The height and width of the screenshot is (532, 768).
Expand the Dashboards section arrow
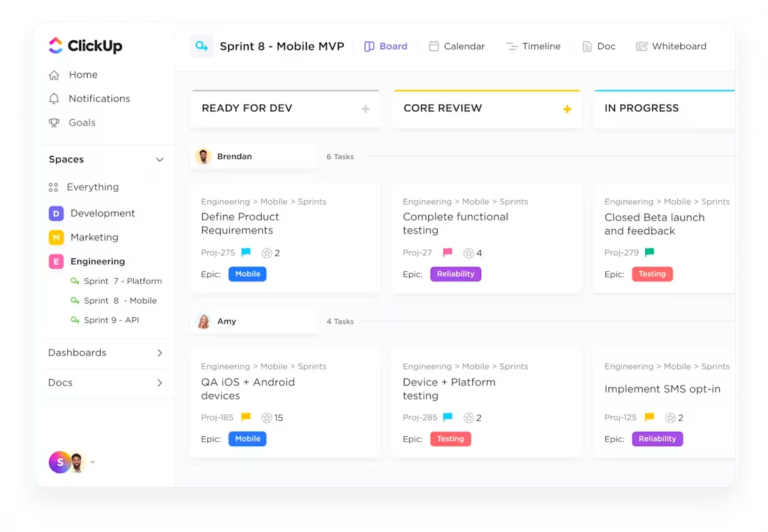click(x=160, y=353)
